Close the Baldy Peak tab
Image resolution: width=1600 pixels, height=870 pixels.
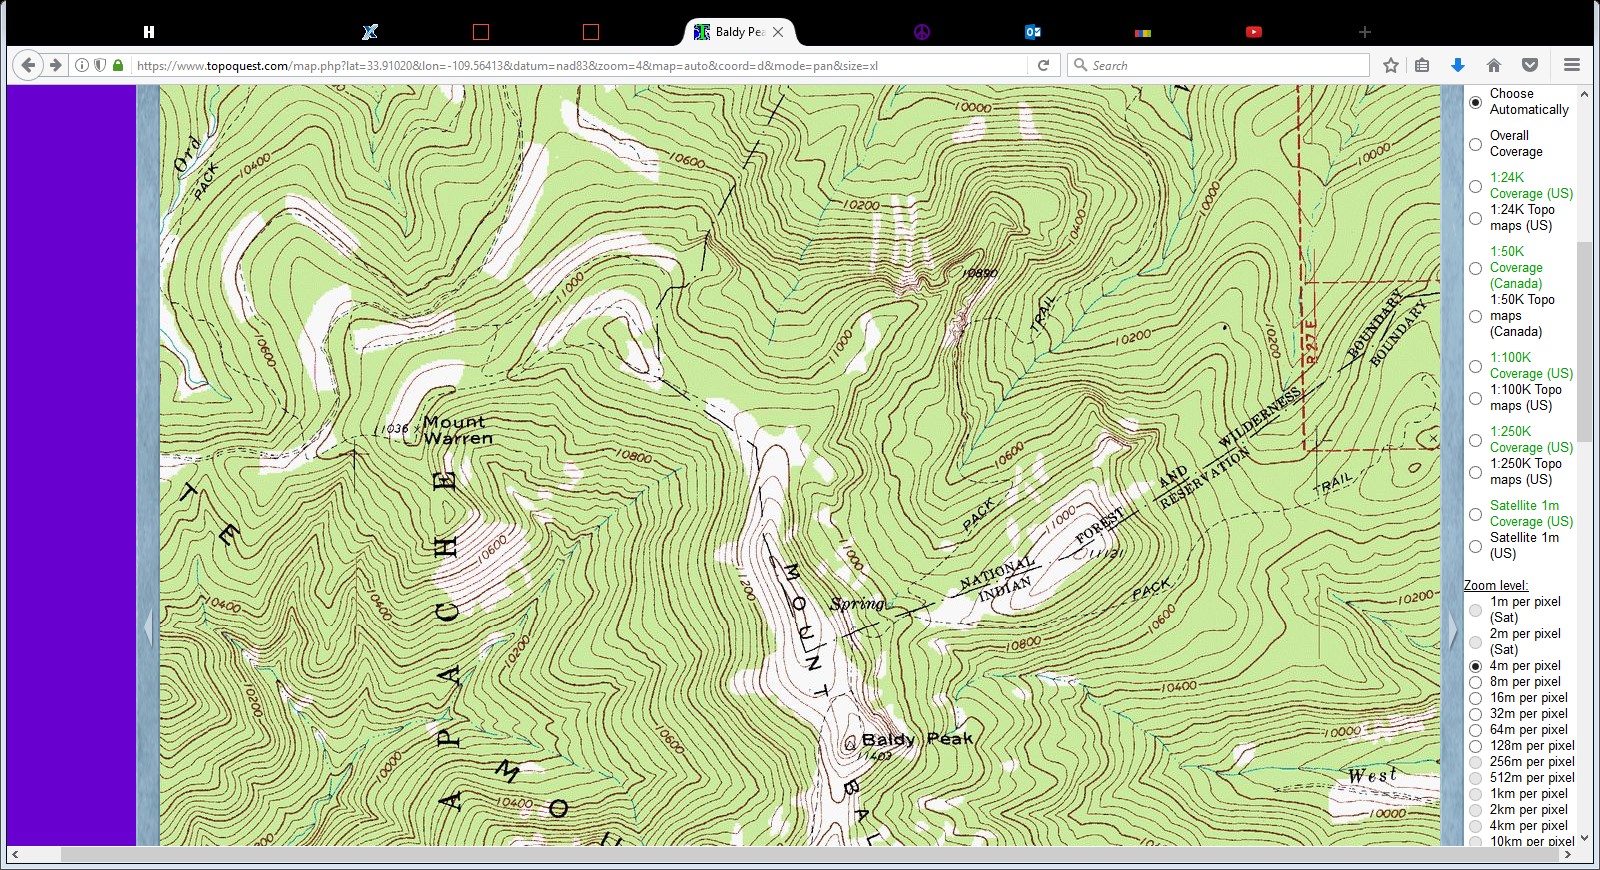tap(778, 32)
